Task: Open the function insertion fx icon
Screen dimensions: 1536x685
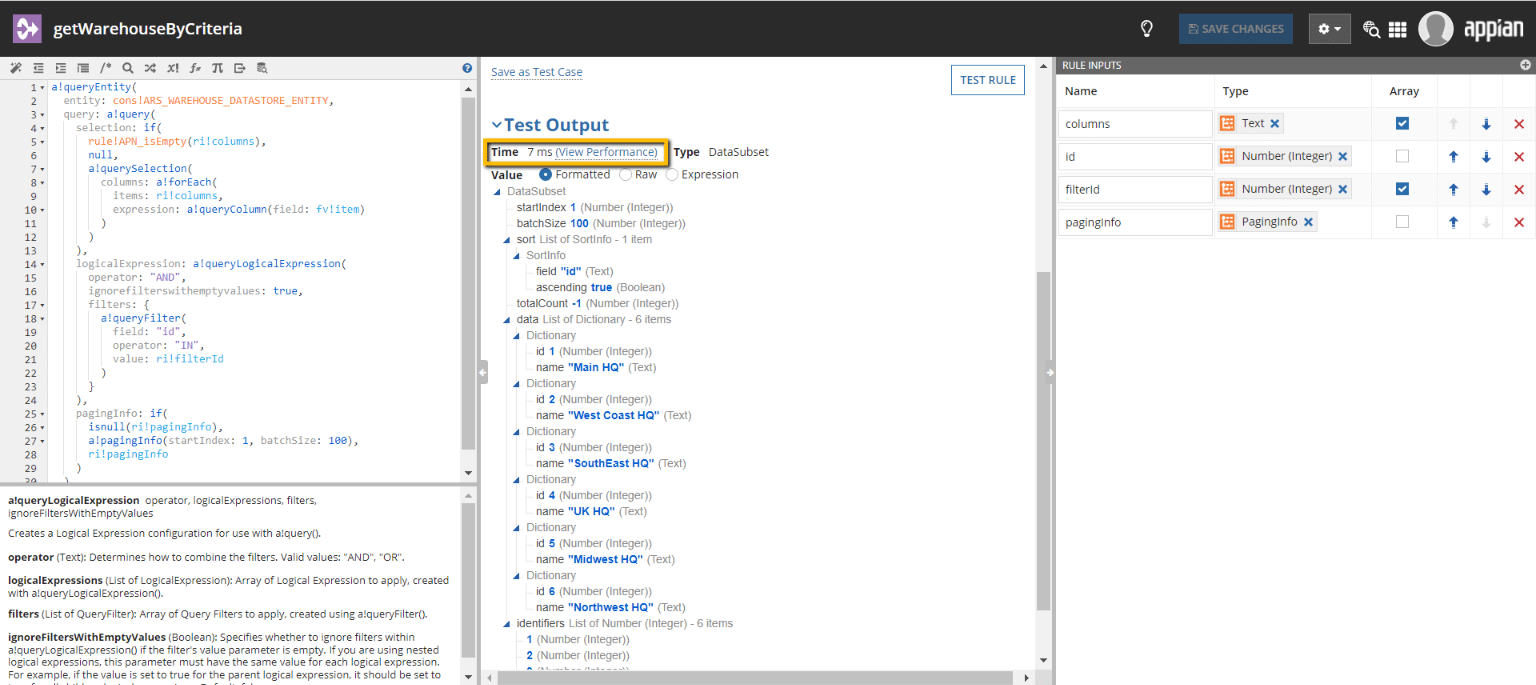Action: point(195,68)
